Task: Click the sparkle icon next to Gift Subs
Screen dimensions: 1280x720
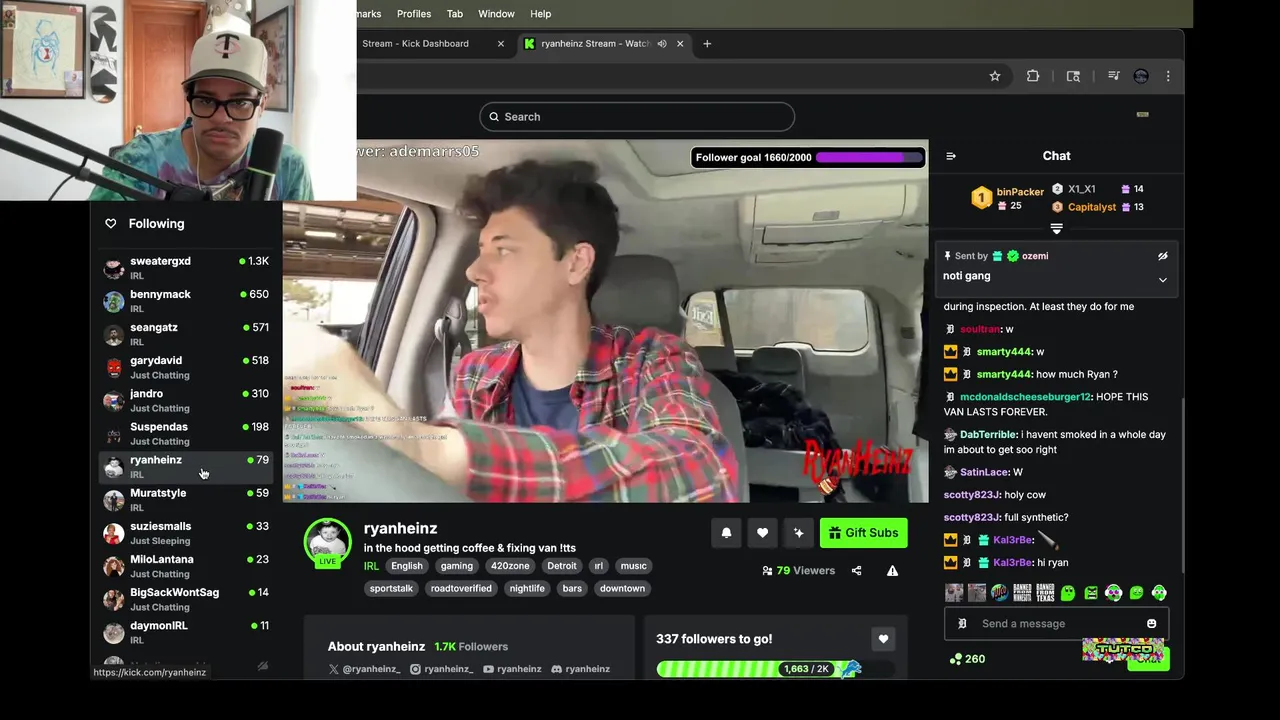Action: click(798, 533)
